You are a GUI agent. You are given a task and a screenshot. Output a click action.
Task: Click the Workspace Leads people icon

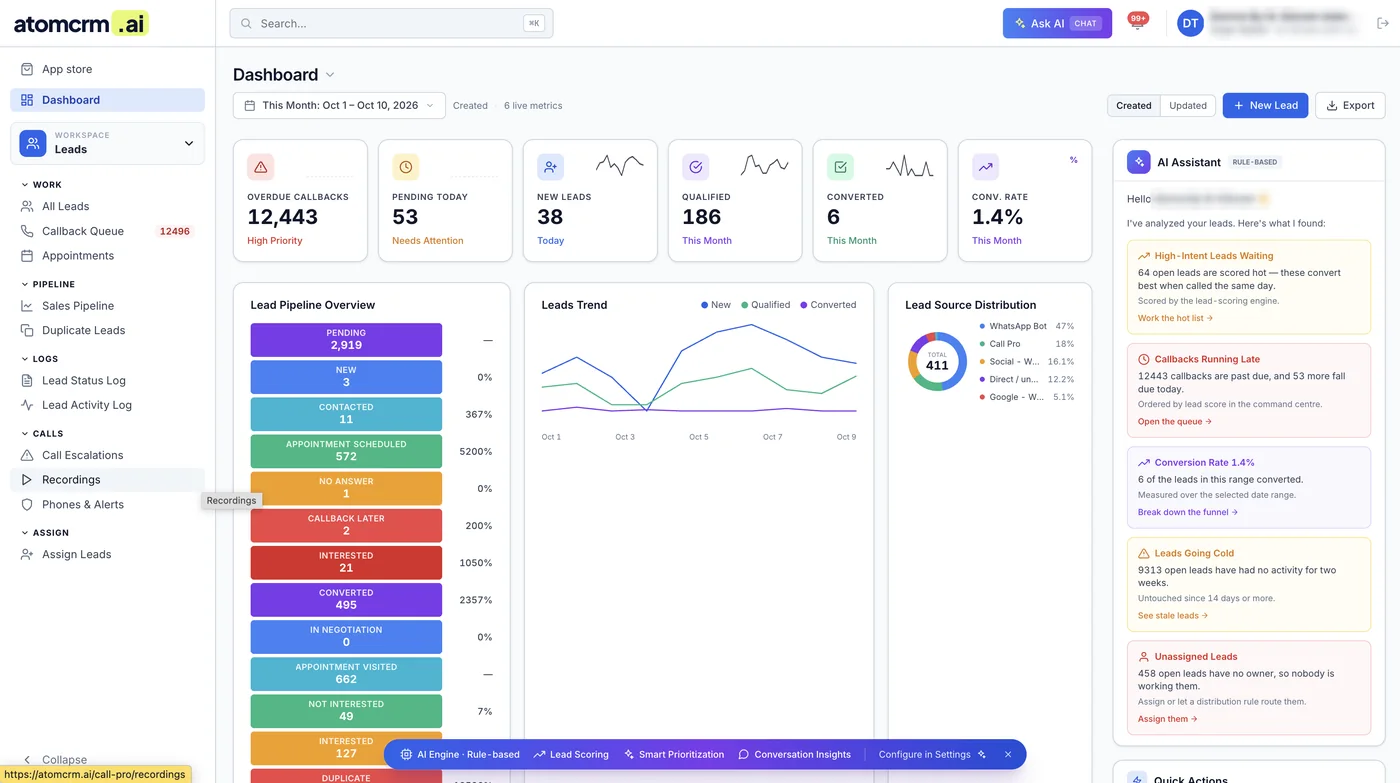pos(33,143)
